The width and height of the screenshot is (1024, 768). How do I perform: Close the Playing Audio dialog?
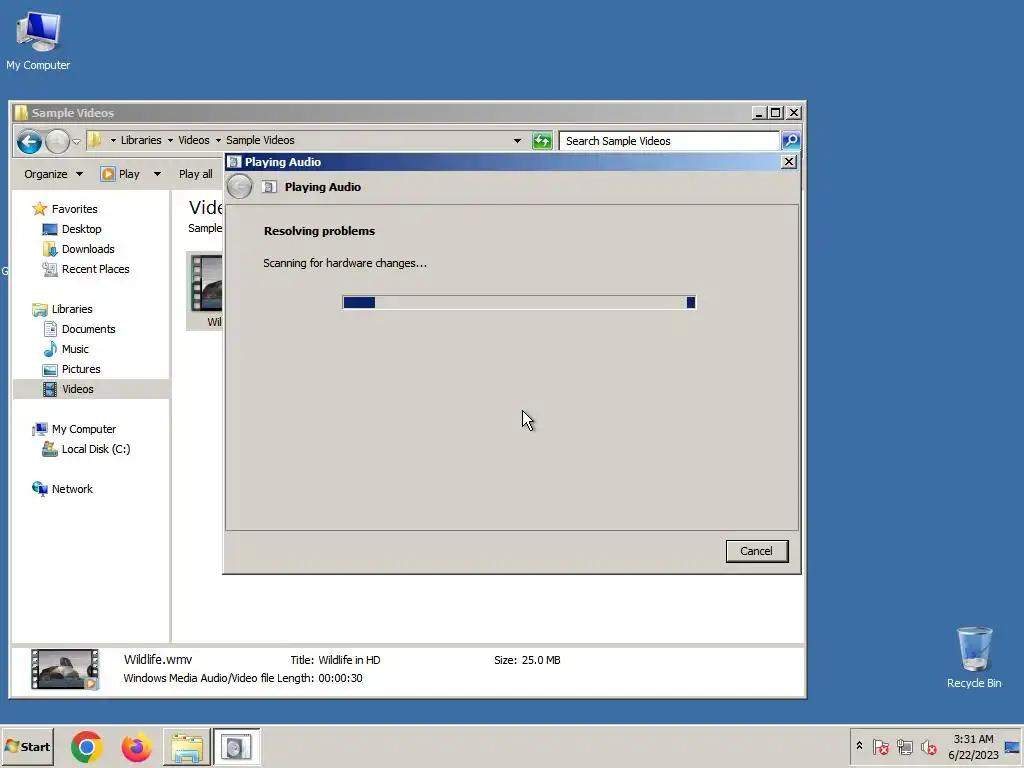pyautogui.click(x=789, y=162)
